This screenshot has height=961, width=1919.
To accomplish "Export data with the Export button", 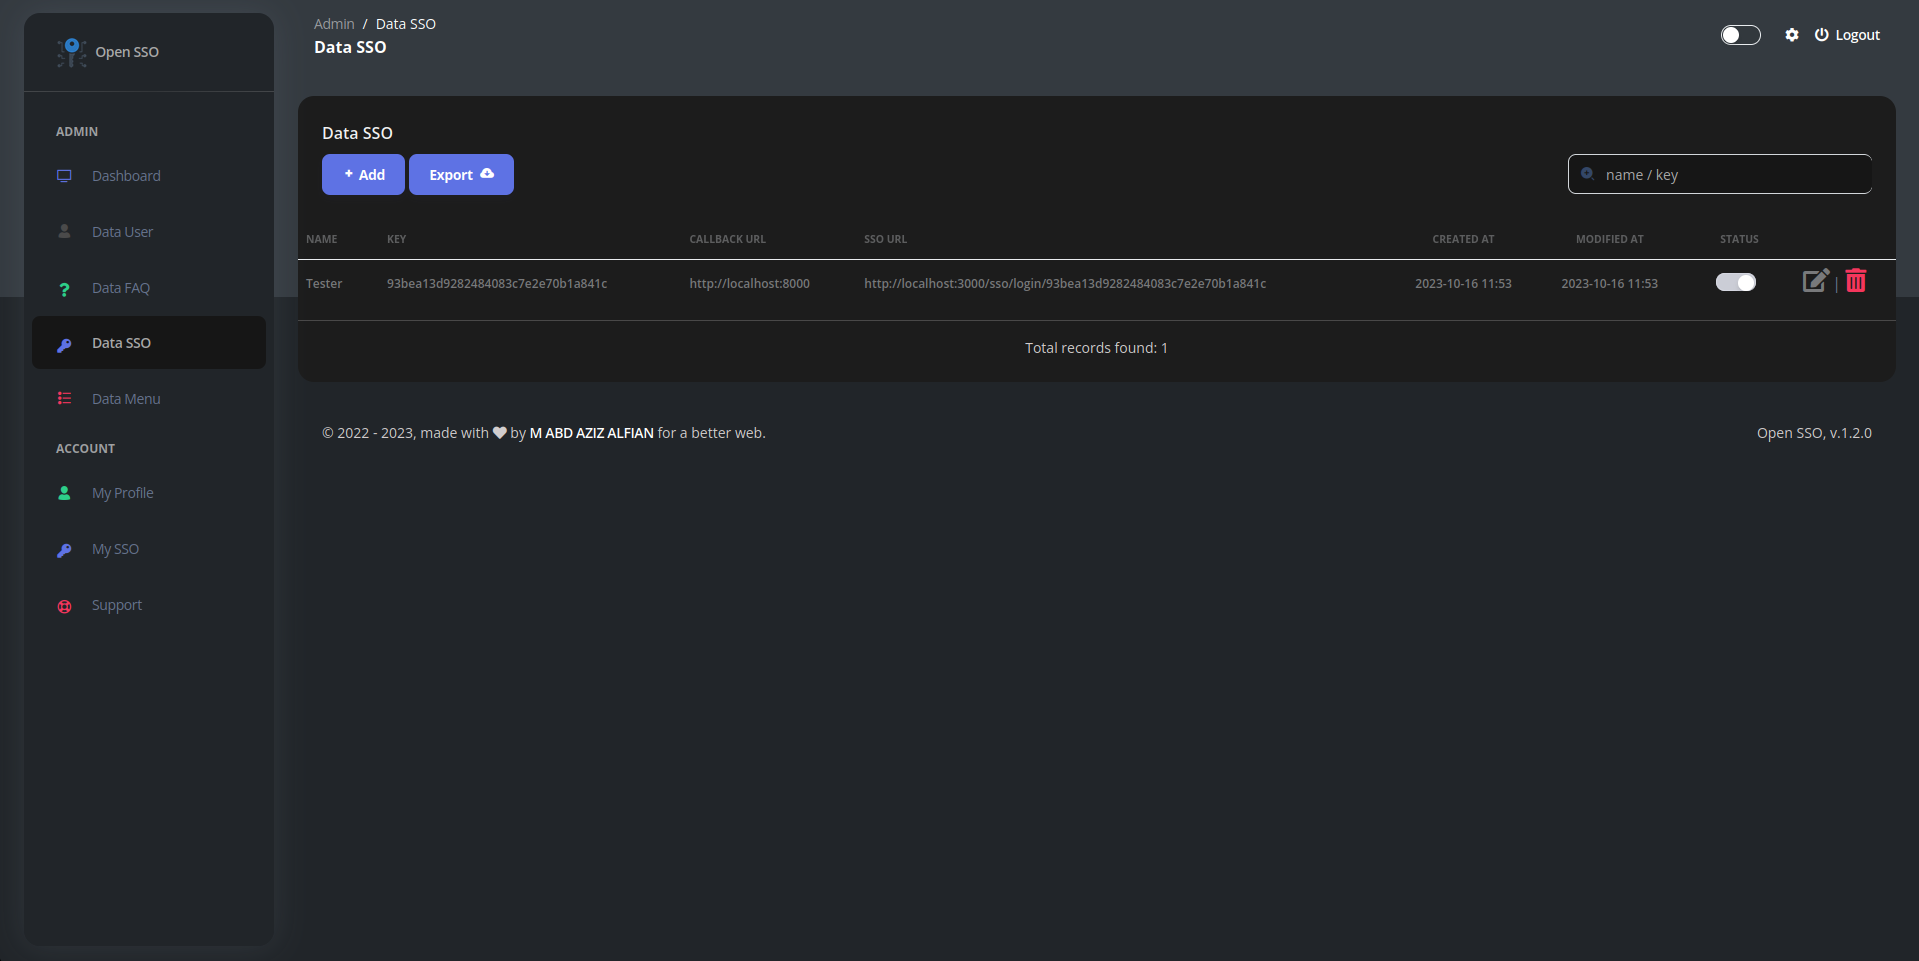I will [x=460, y=174].
